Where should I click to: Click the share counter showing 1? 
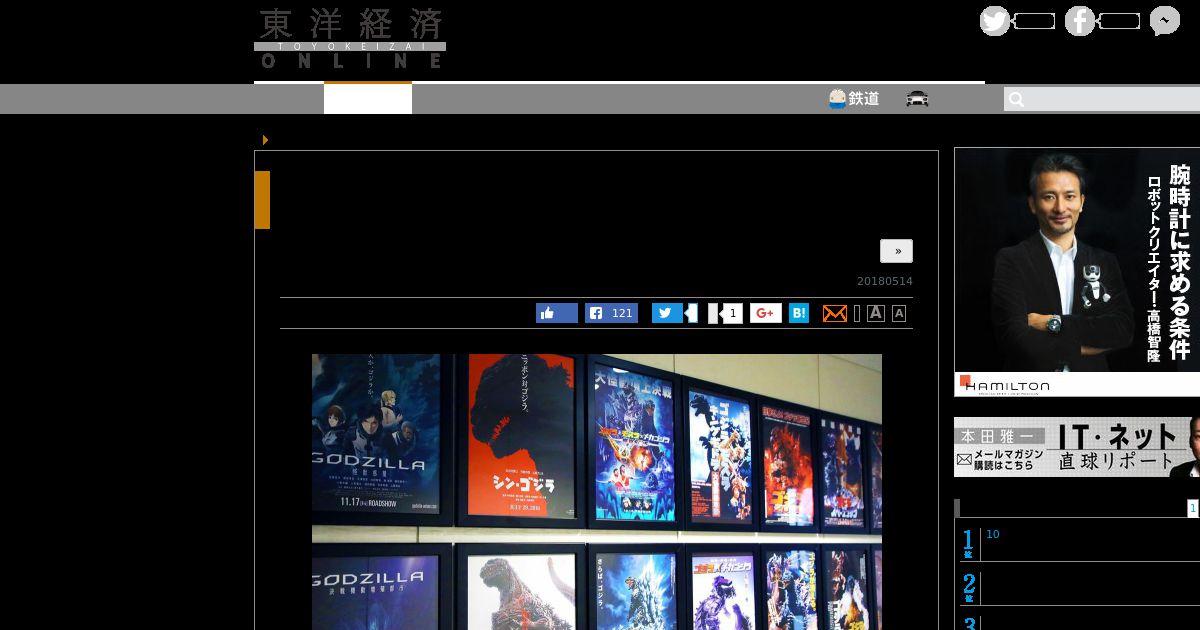point(732,313)
